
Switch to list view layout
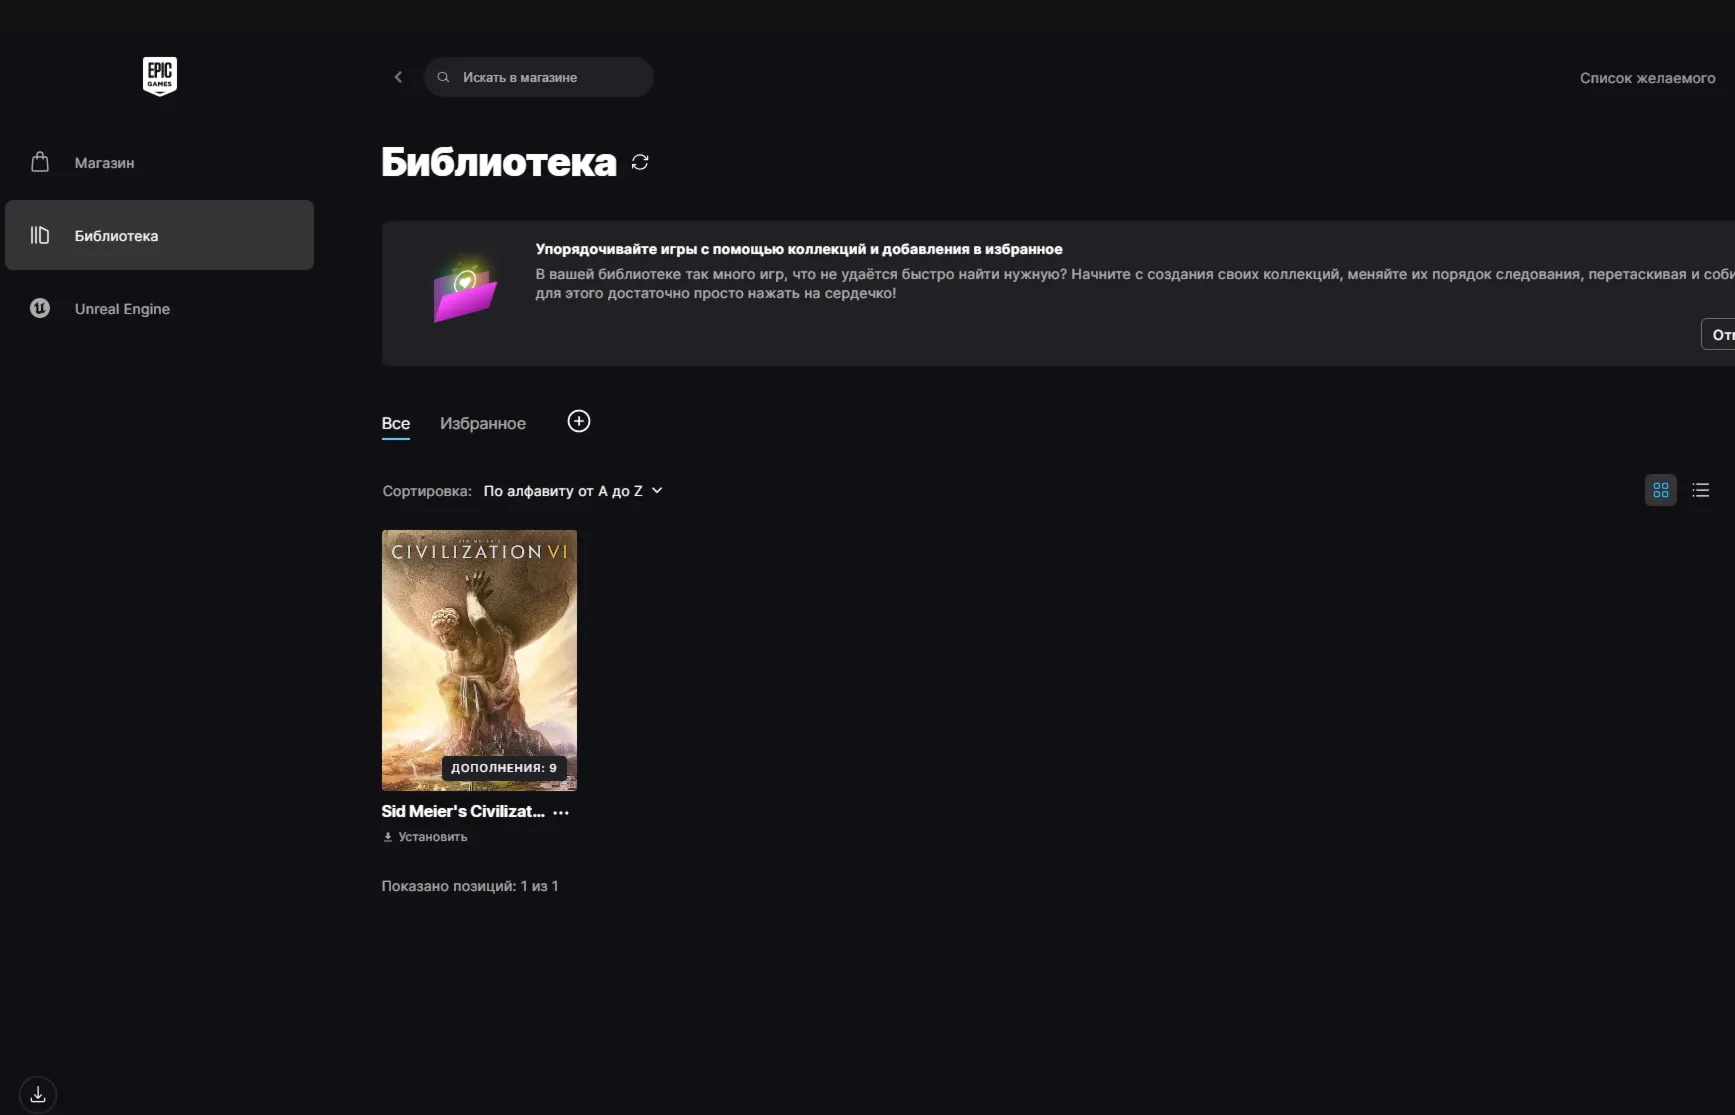pyautogui.click(x=1701, y=490)
